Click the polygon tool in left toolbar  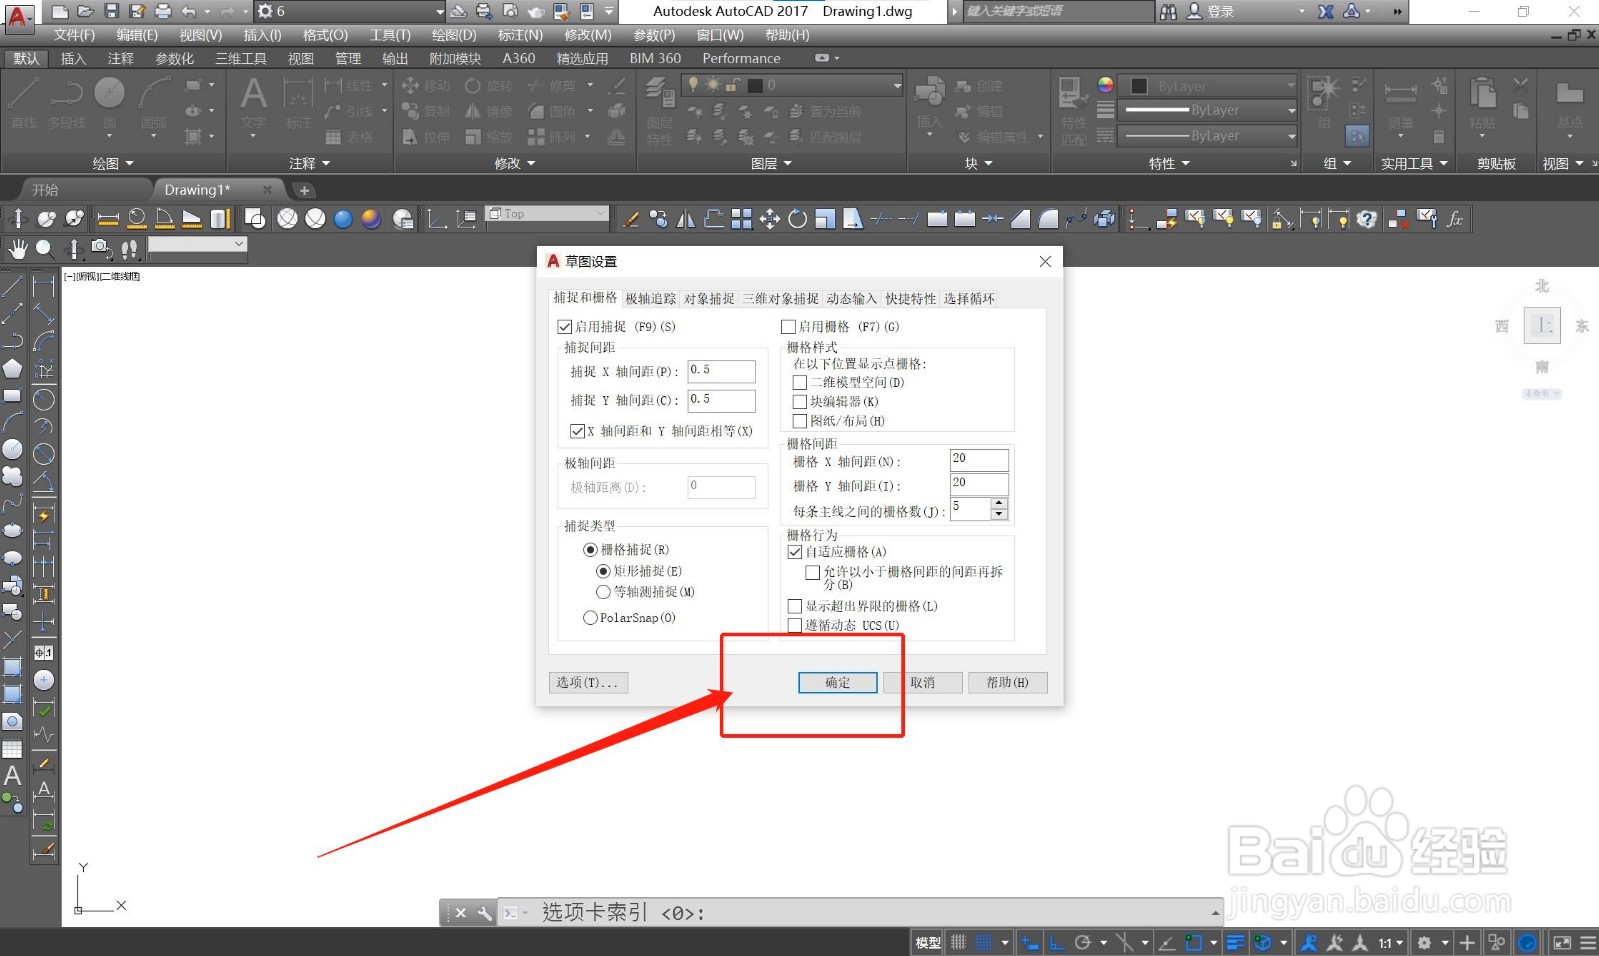12,369
